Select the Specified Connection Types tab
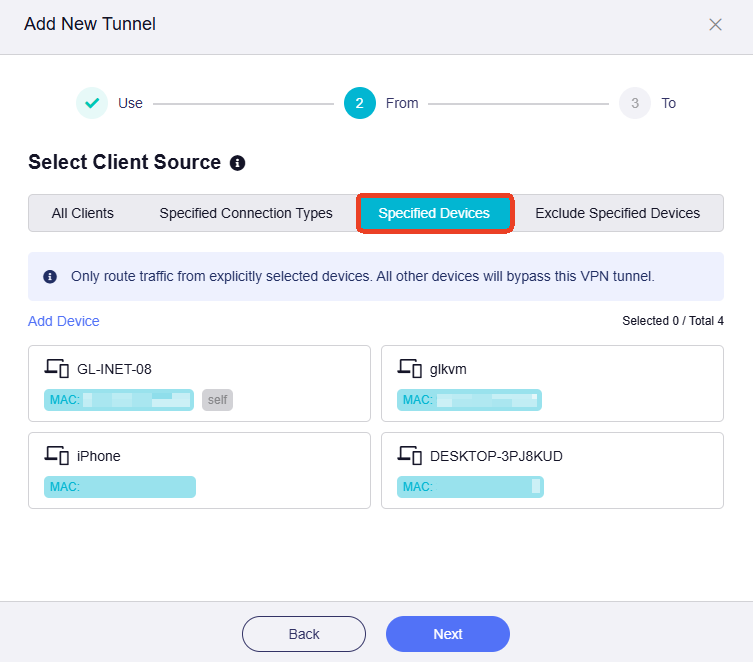Screen dimensions: 753x662 pyautogui.click(x=246, y=213)
